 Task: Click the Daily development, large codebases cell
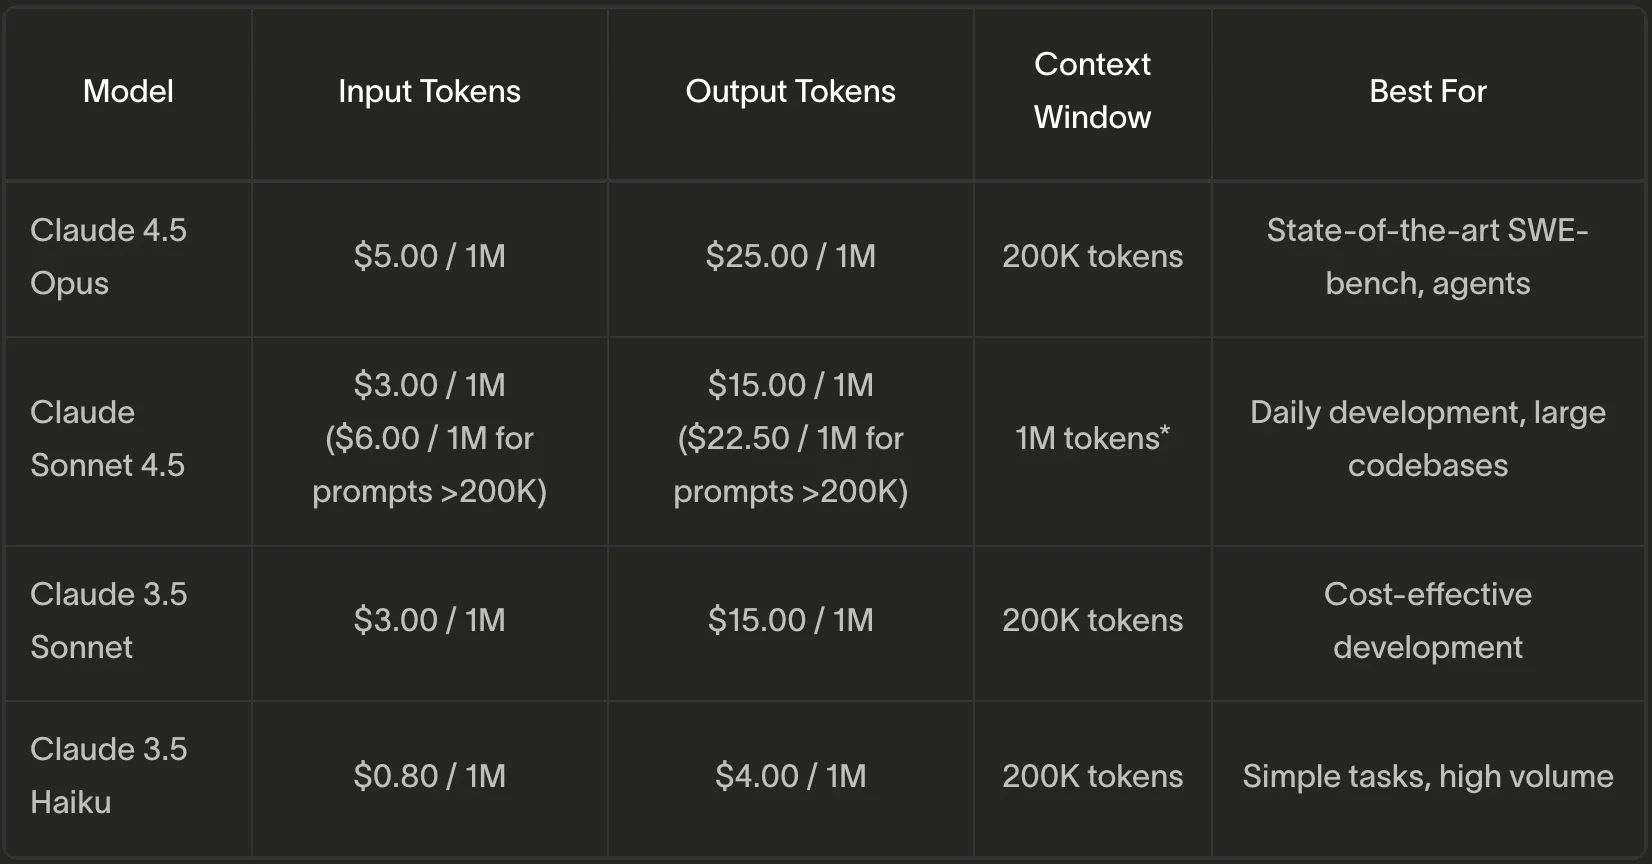click(x=1427, y=439)
